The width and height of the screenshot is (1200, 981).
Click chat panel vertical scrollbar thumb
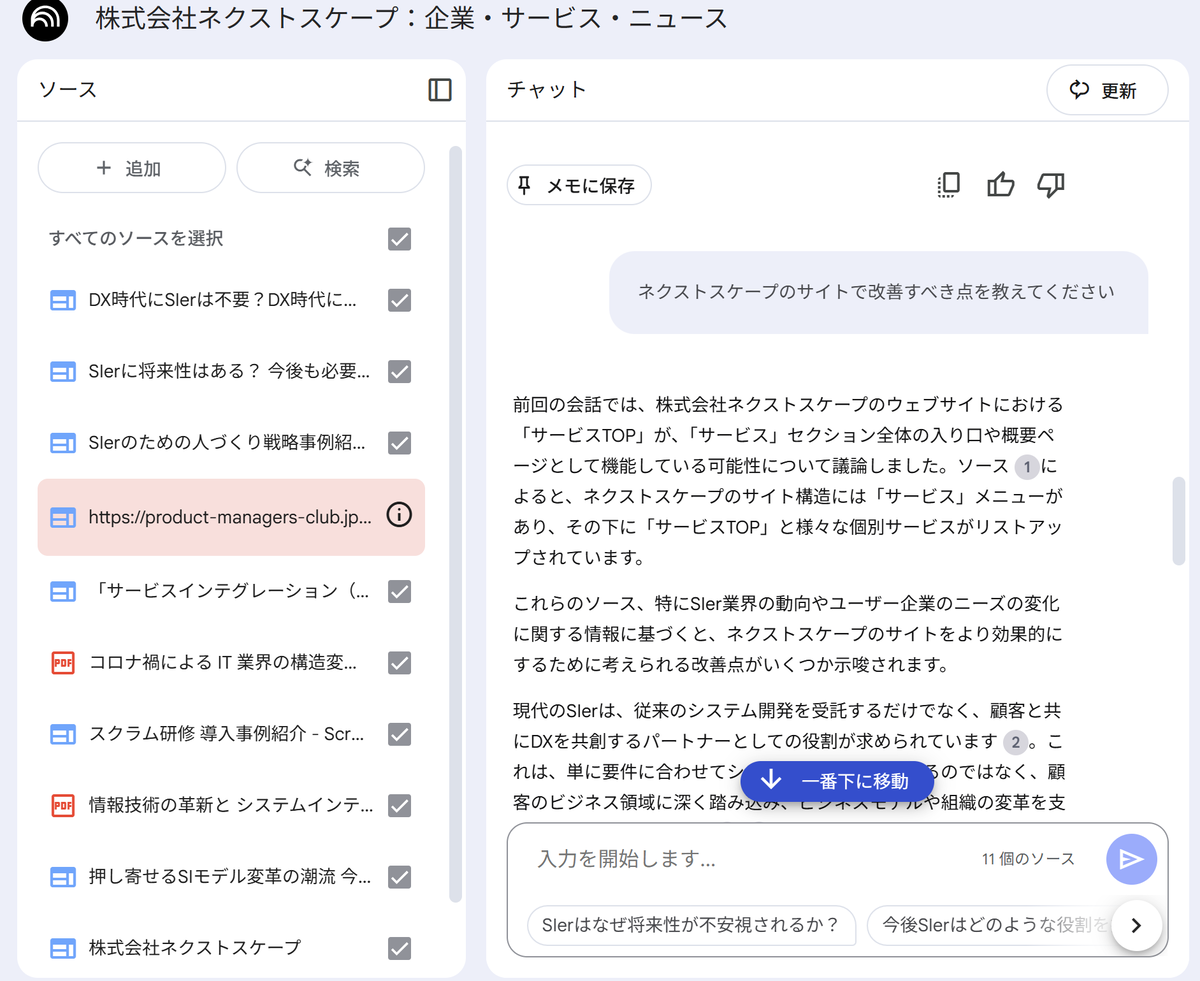click(x=1178, y=522)
